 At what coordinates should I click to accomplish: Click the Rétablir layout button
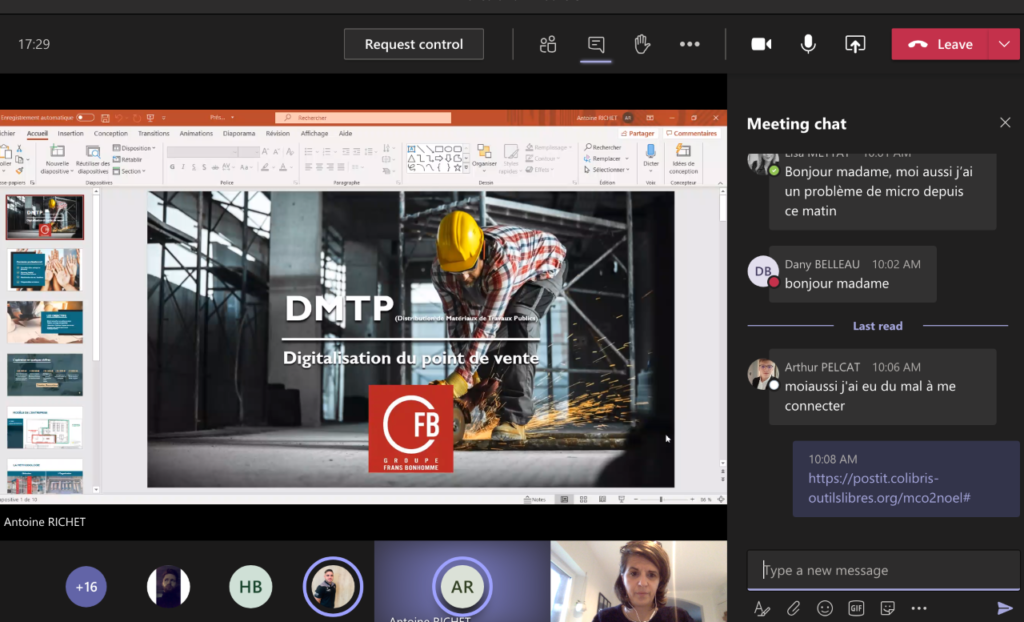[128, 159]
